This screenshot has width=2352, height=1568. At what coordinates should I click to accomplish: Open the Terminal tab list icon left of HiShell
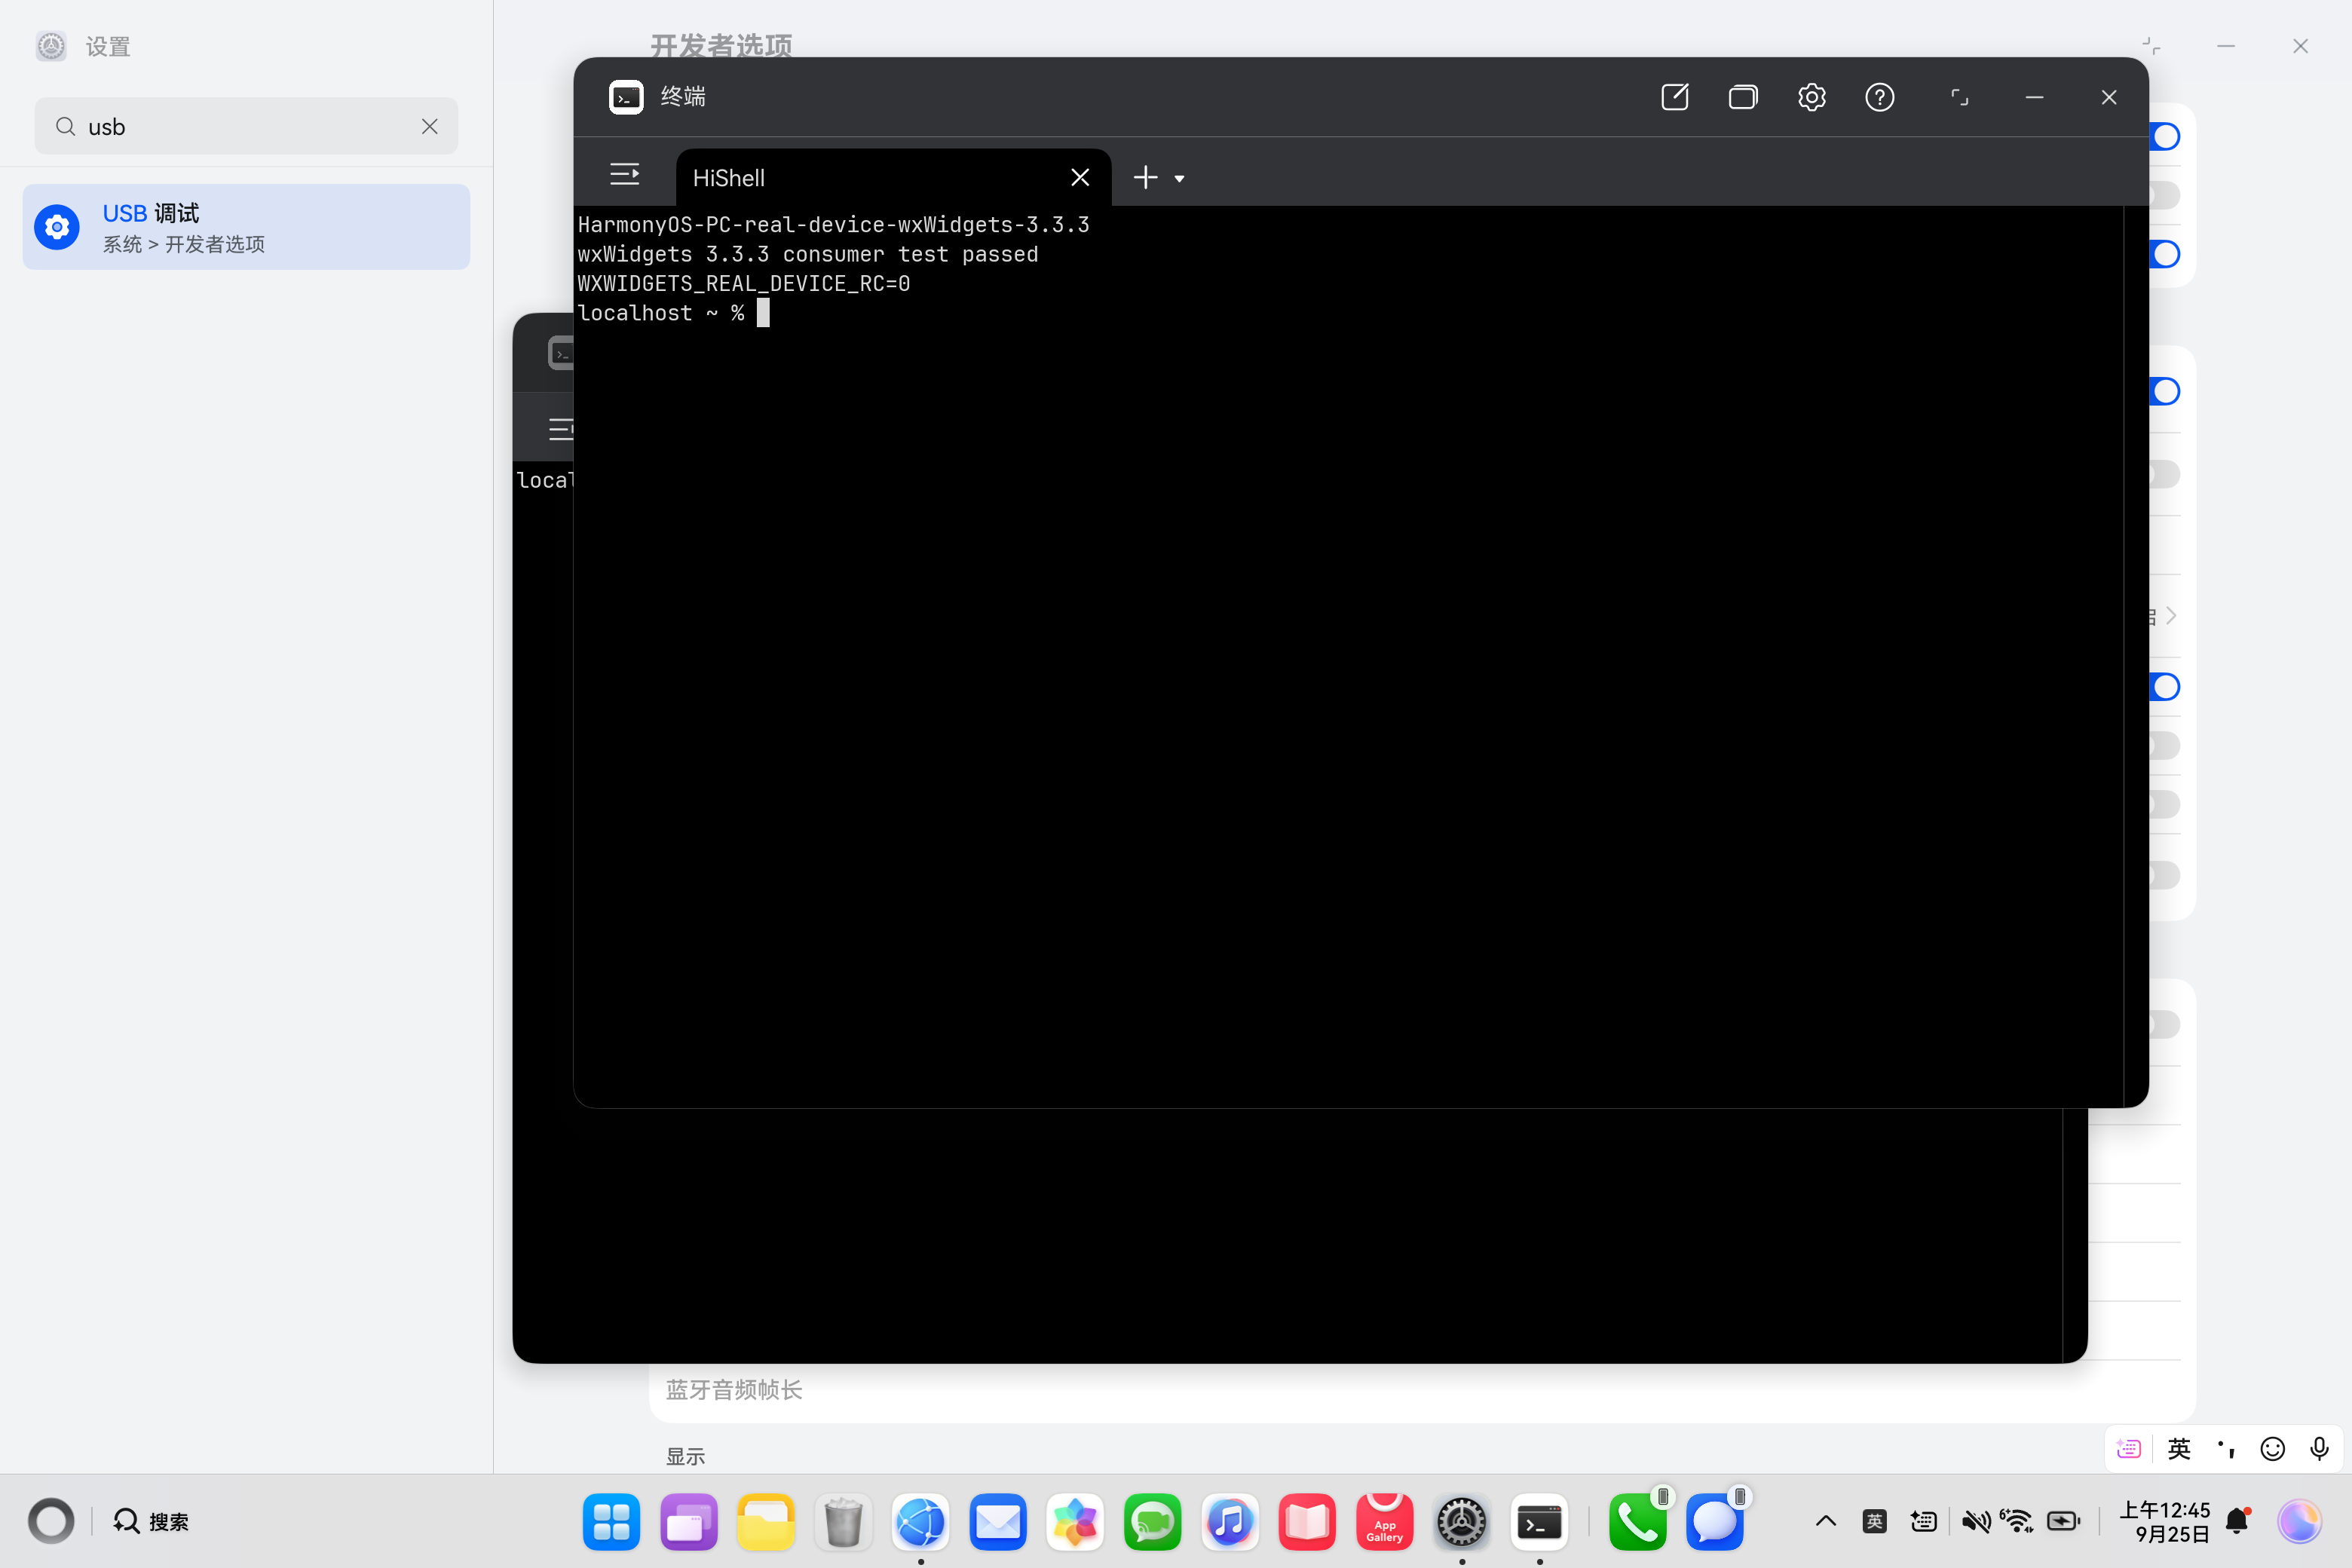[x=625, y=175]
